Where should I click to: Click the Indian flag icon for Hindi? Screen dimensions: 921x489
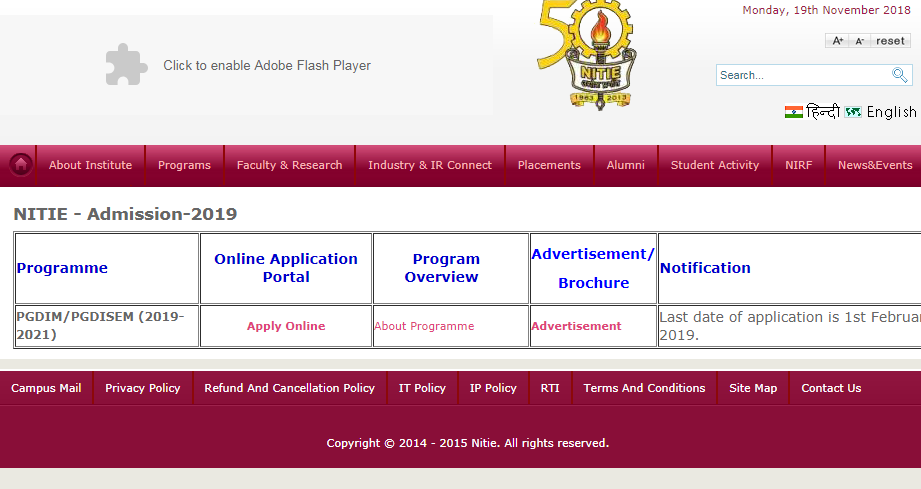click(794, 112)
